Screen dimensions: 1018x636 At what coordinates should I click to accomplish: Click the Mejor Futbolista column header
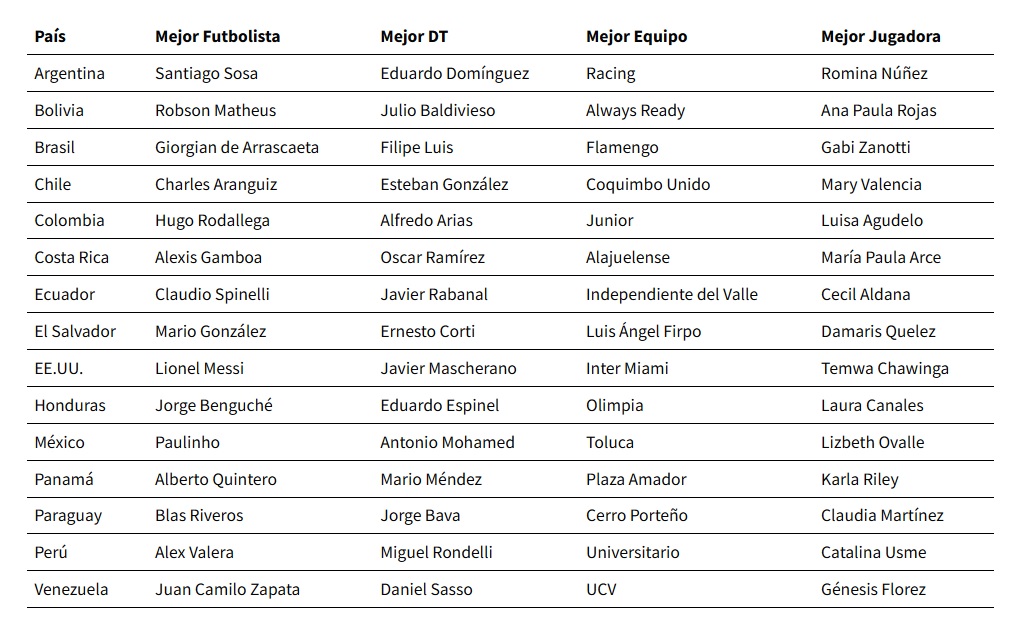(x=217, y=36)
